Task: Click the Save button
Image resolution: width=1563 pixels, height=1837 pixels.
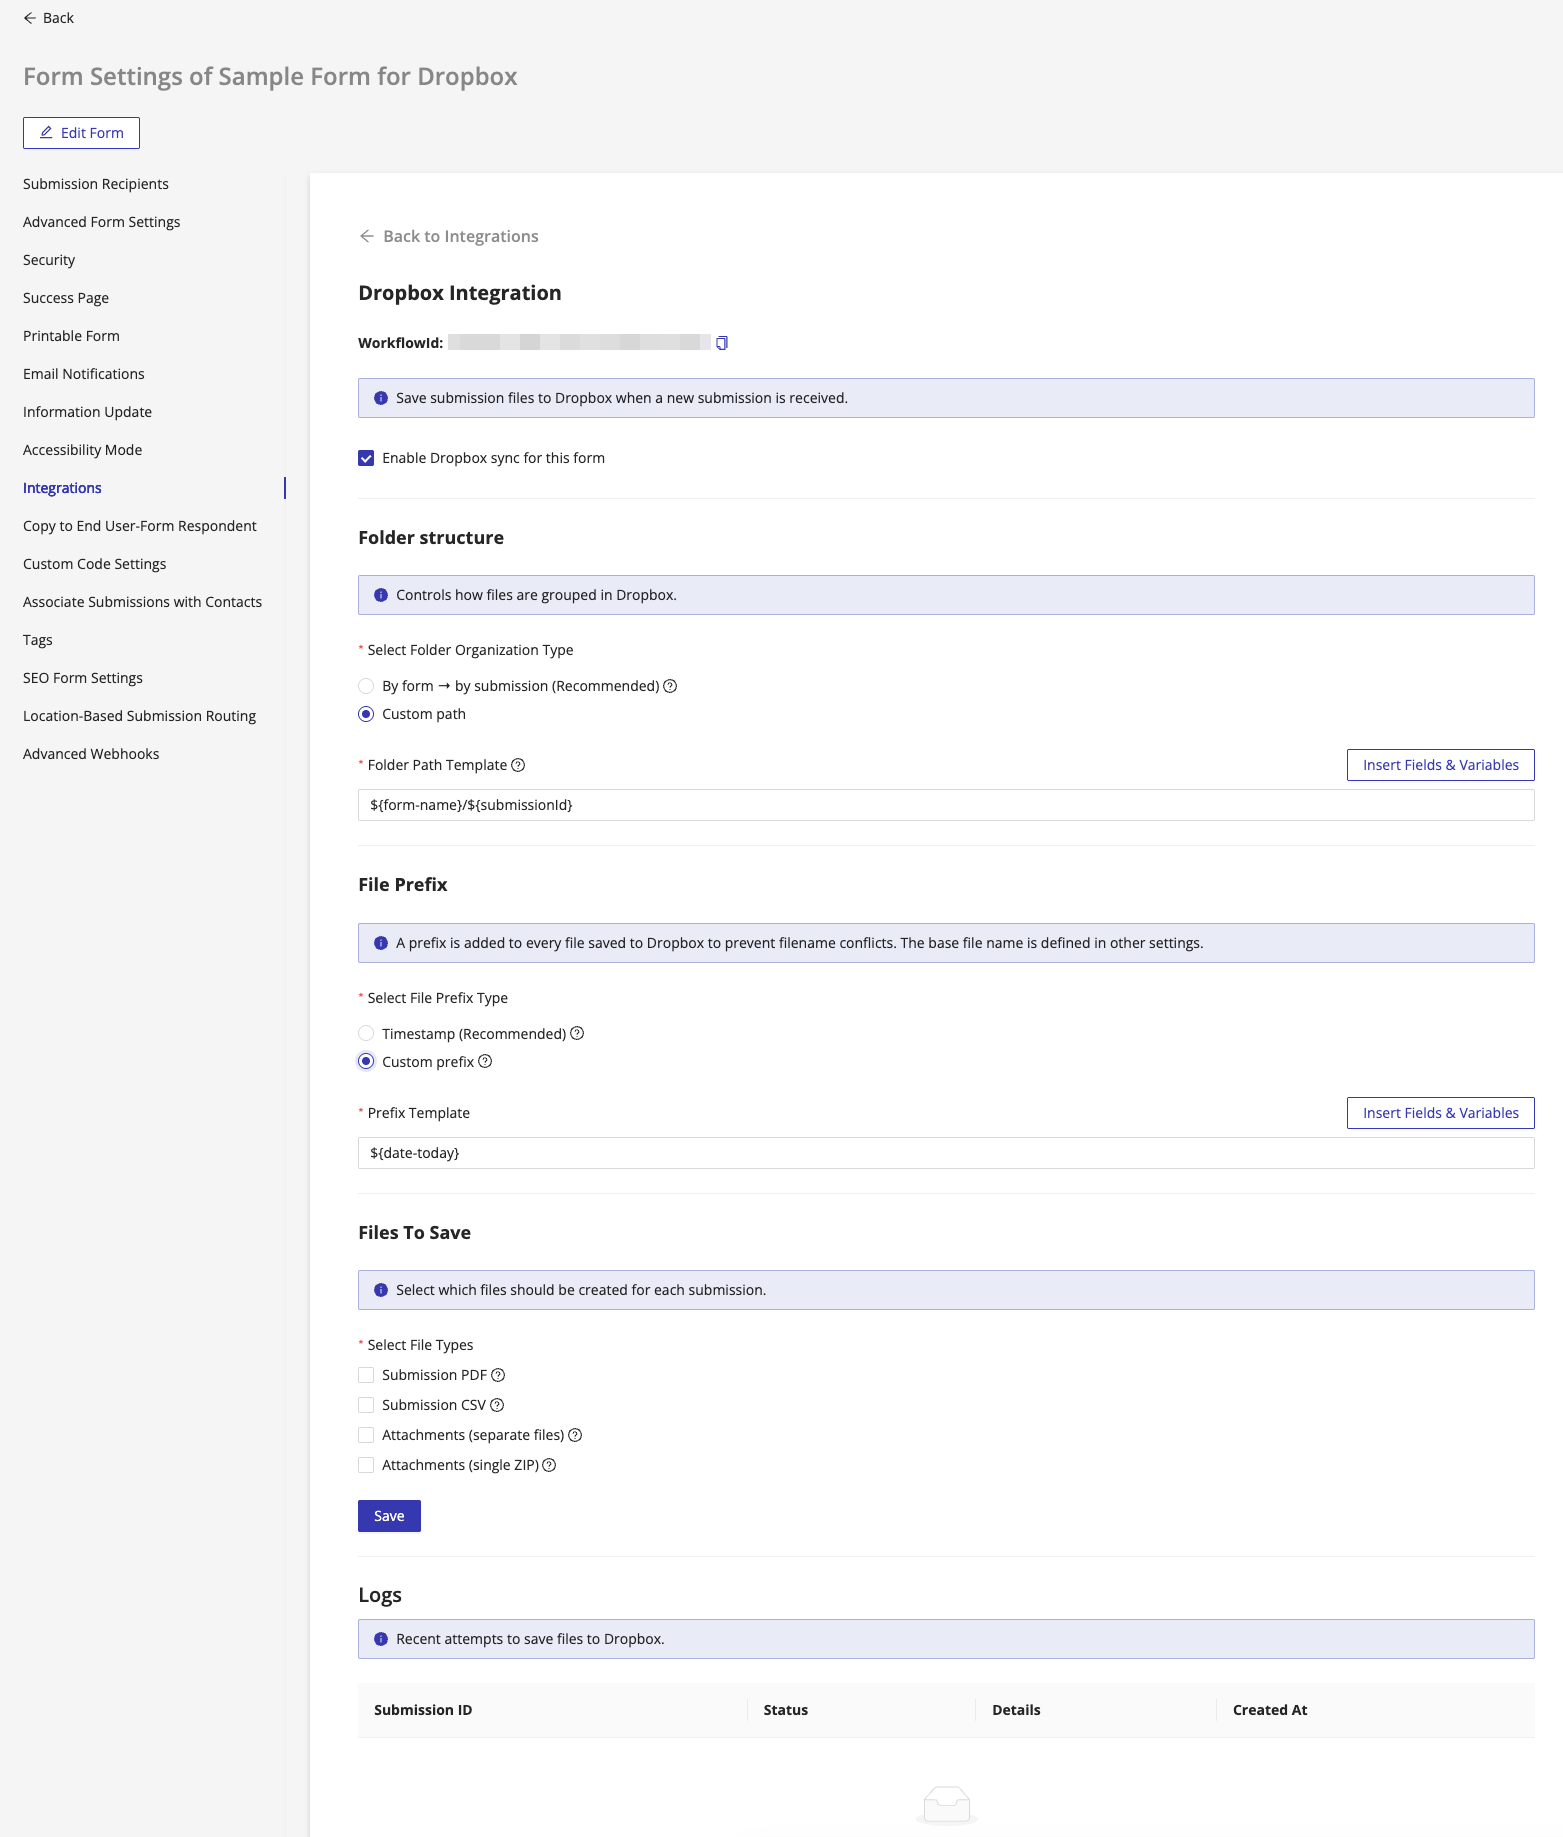Action: click(389, 1516)
